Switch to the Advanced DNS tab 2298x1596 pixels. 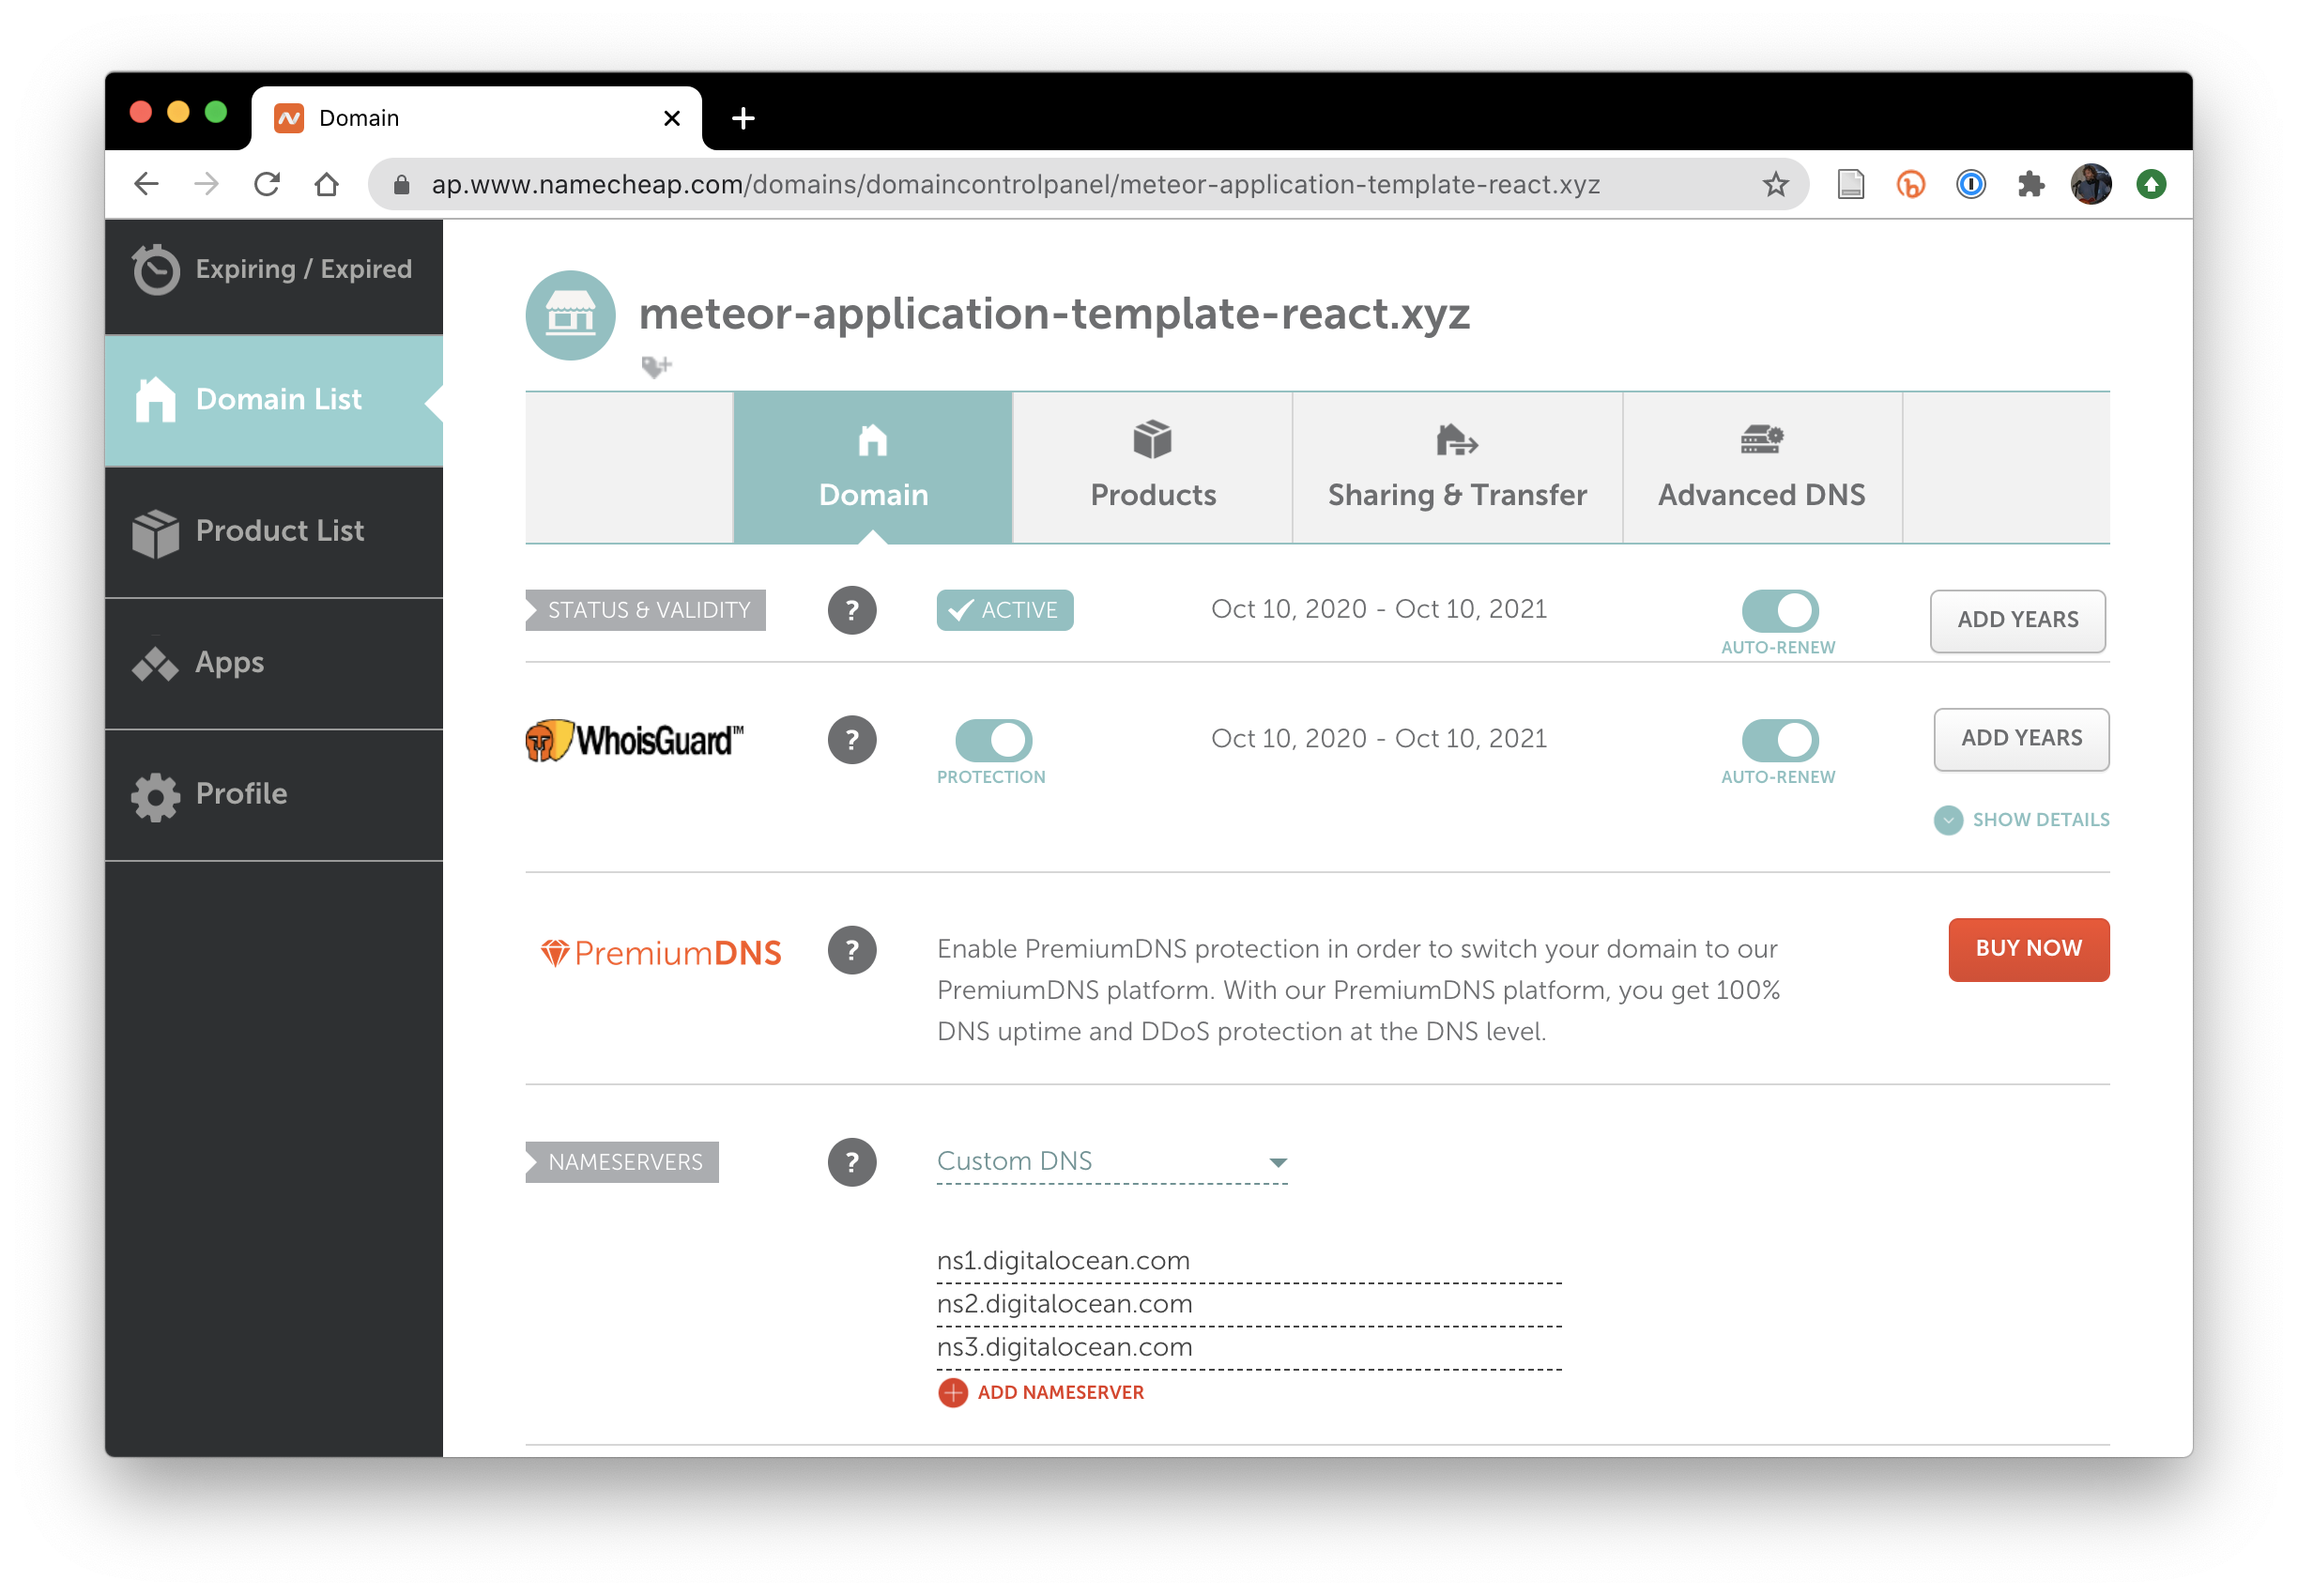coord(1761,468)
